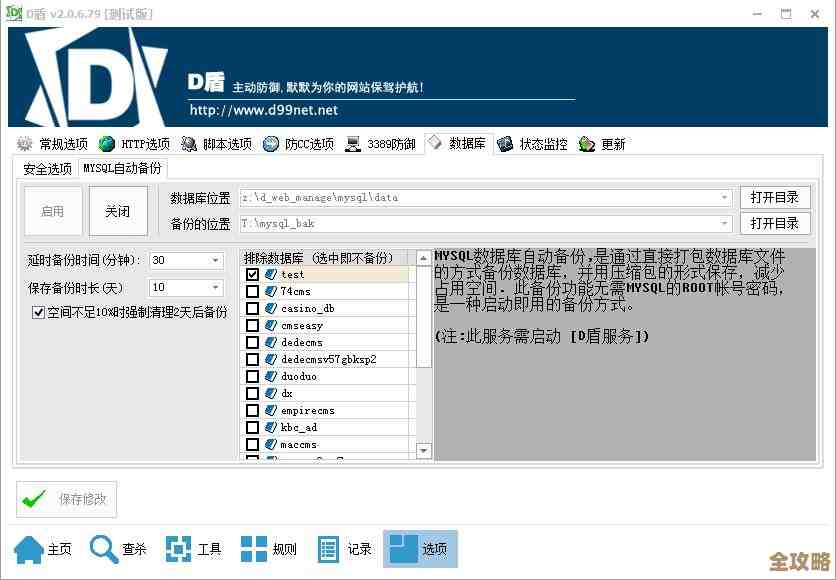
Task: Uncheck the test database checkbox
Action: (x=252, y=274)
